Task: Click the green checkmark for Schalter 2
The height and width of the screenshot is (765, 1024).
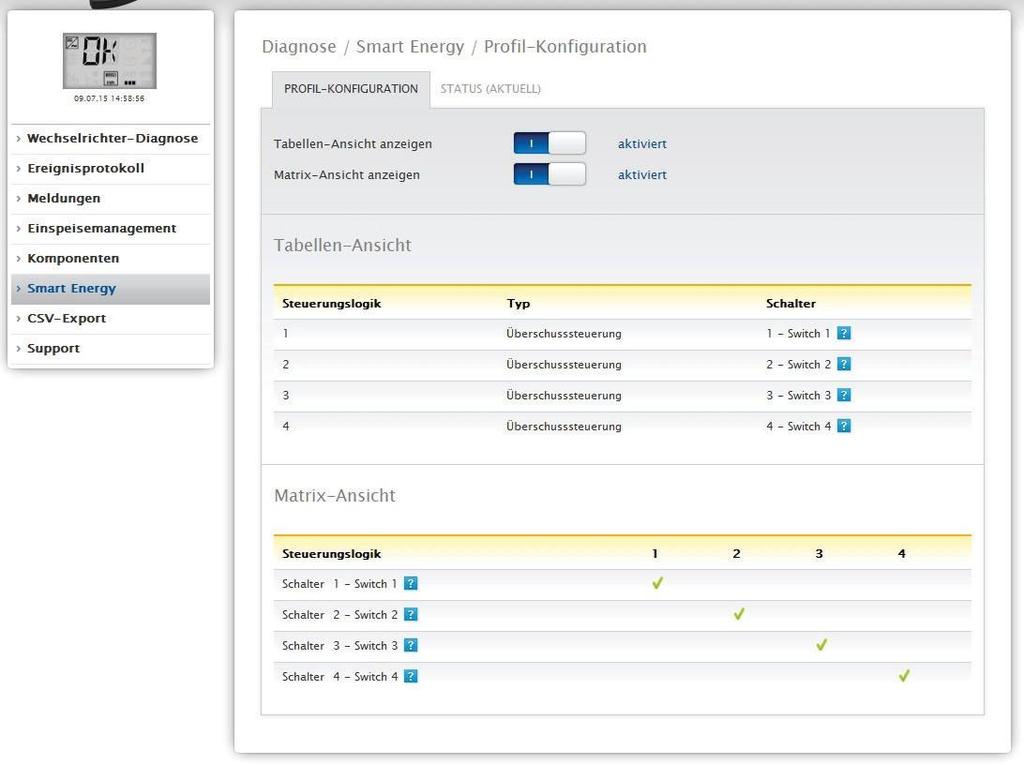Action: pos(739,614)
